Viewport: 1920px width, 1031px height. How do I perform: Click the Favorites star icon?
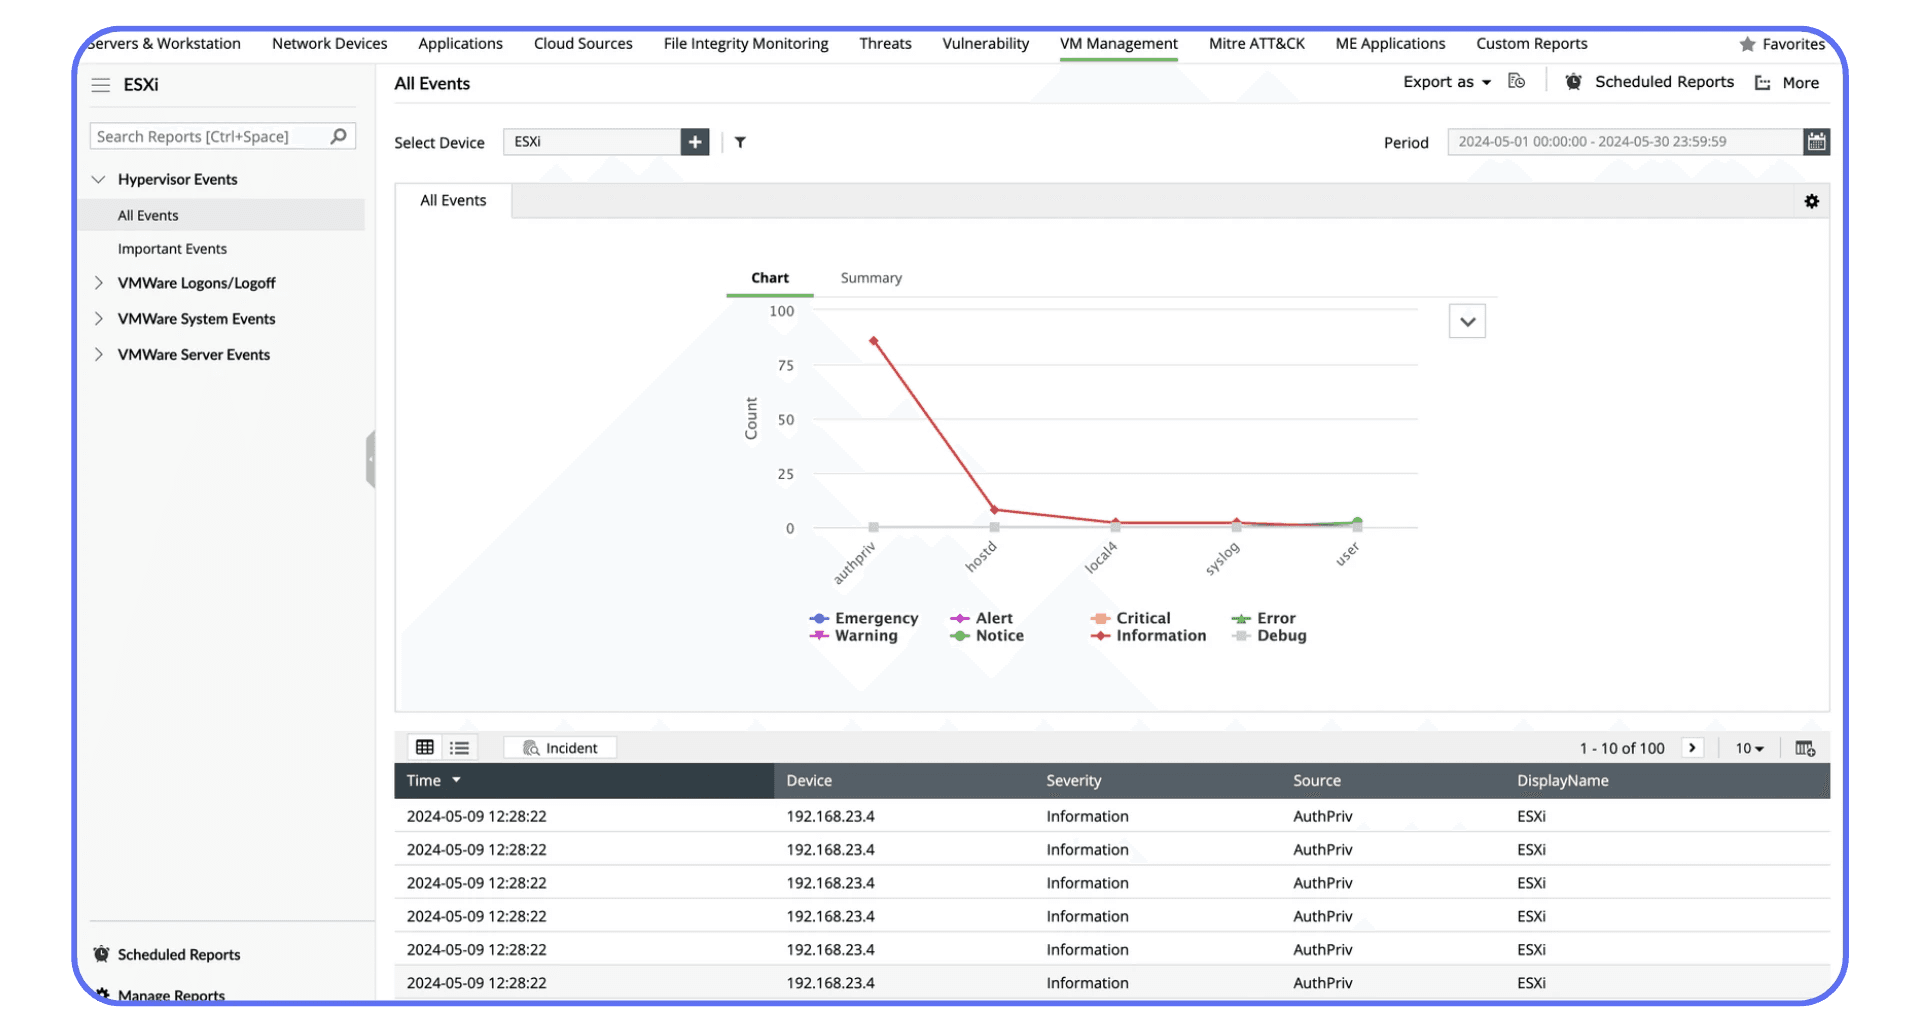1747,44
